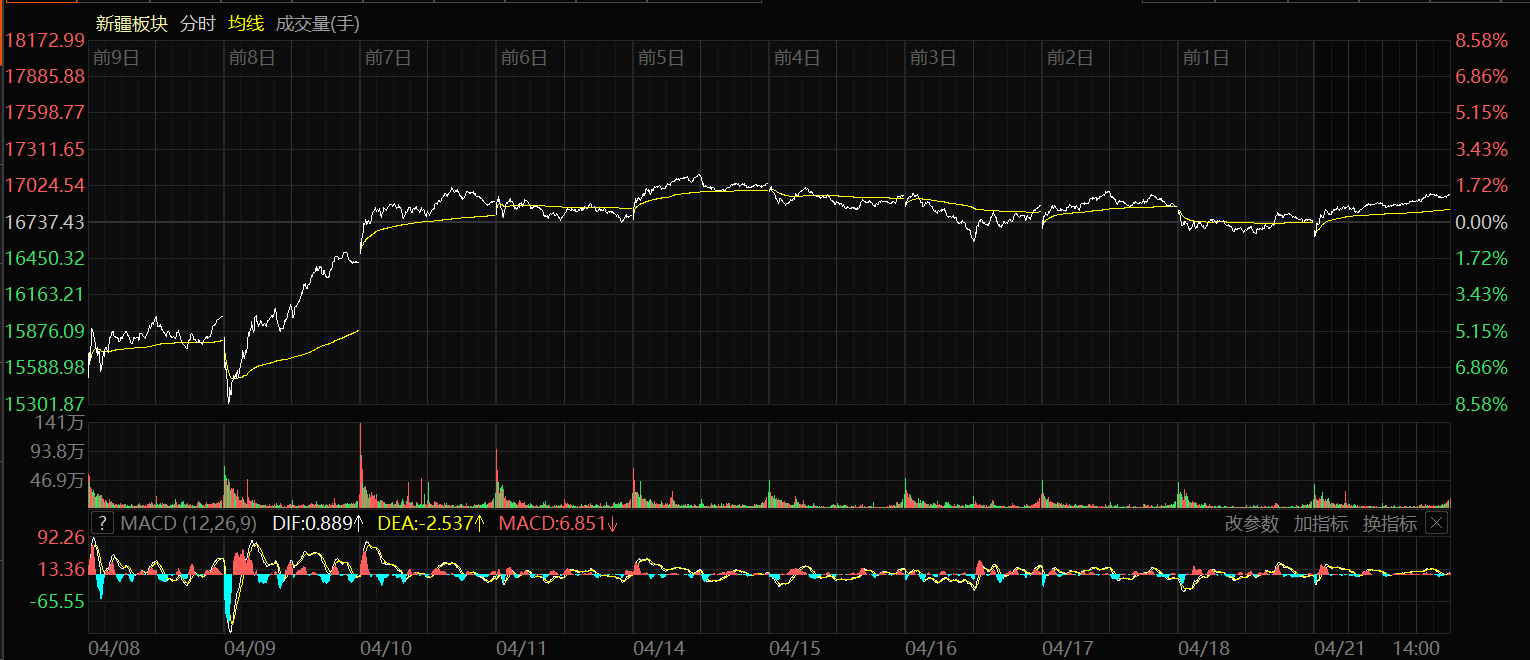Click the MACD (12,26,9) indicator label
1530x660 pixels.
188,524
